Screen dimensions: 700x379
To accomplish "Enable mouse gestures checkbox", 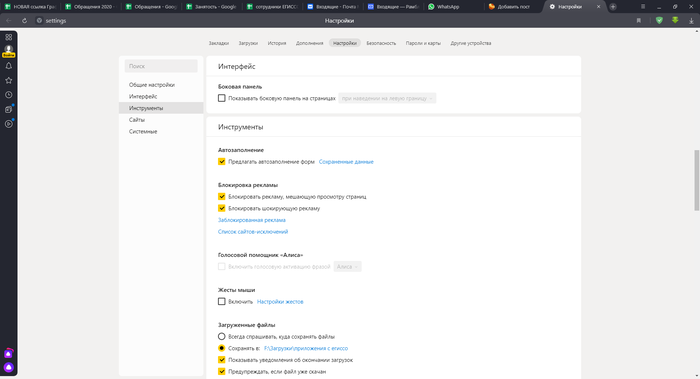I will tap(221, 302).
